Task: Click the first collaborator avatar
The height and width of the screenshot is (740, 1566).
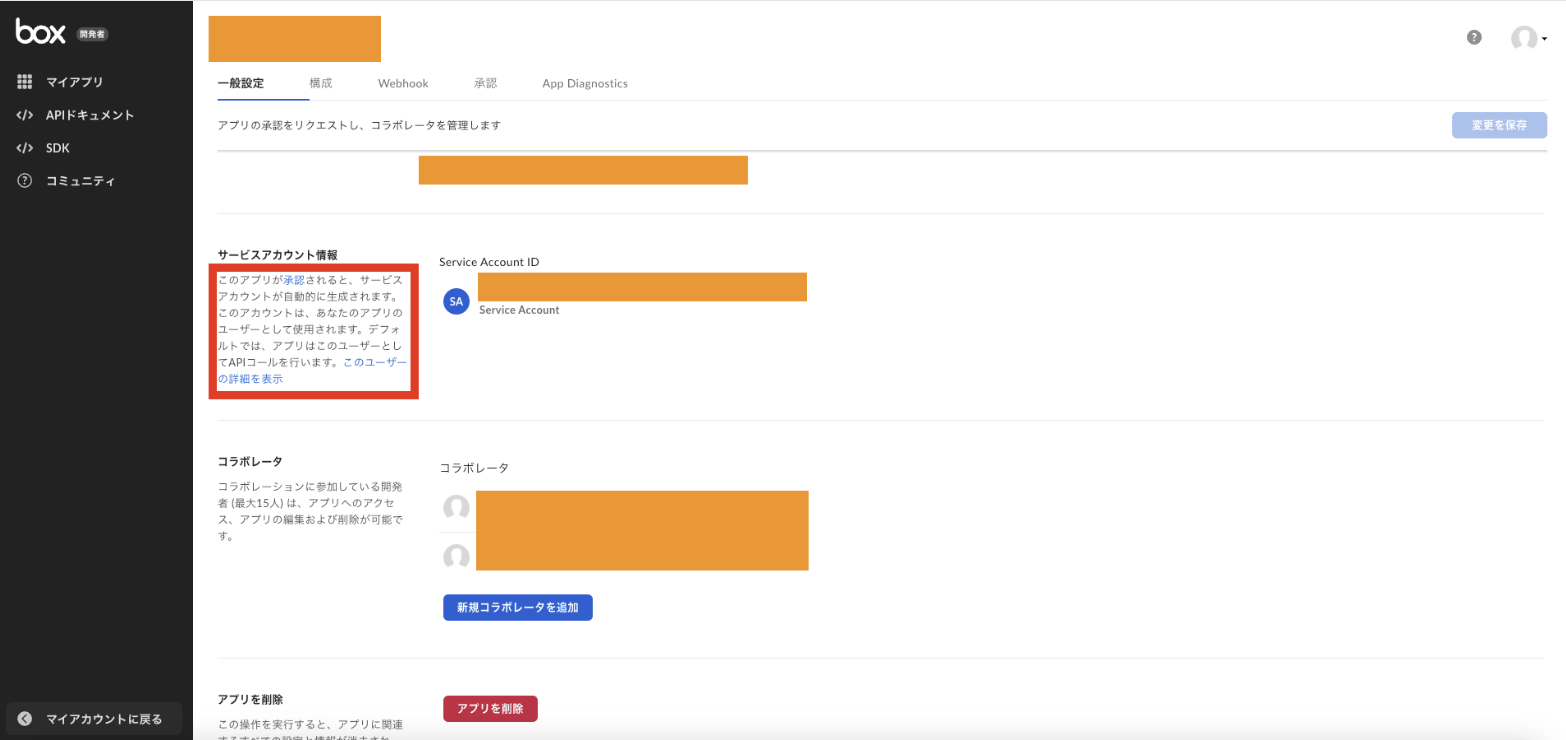Action: click(456, 508)
